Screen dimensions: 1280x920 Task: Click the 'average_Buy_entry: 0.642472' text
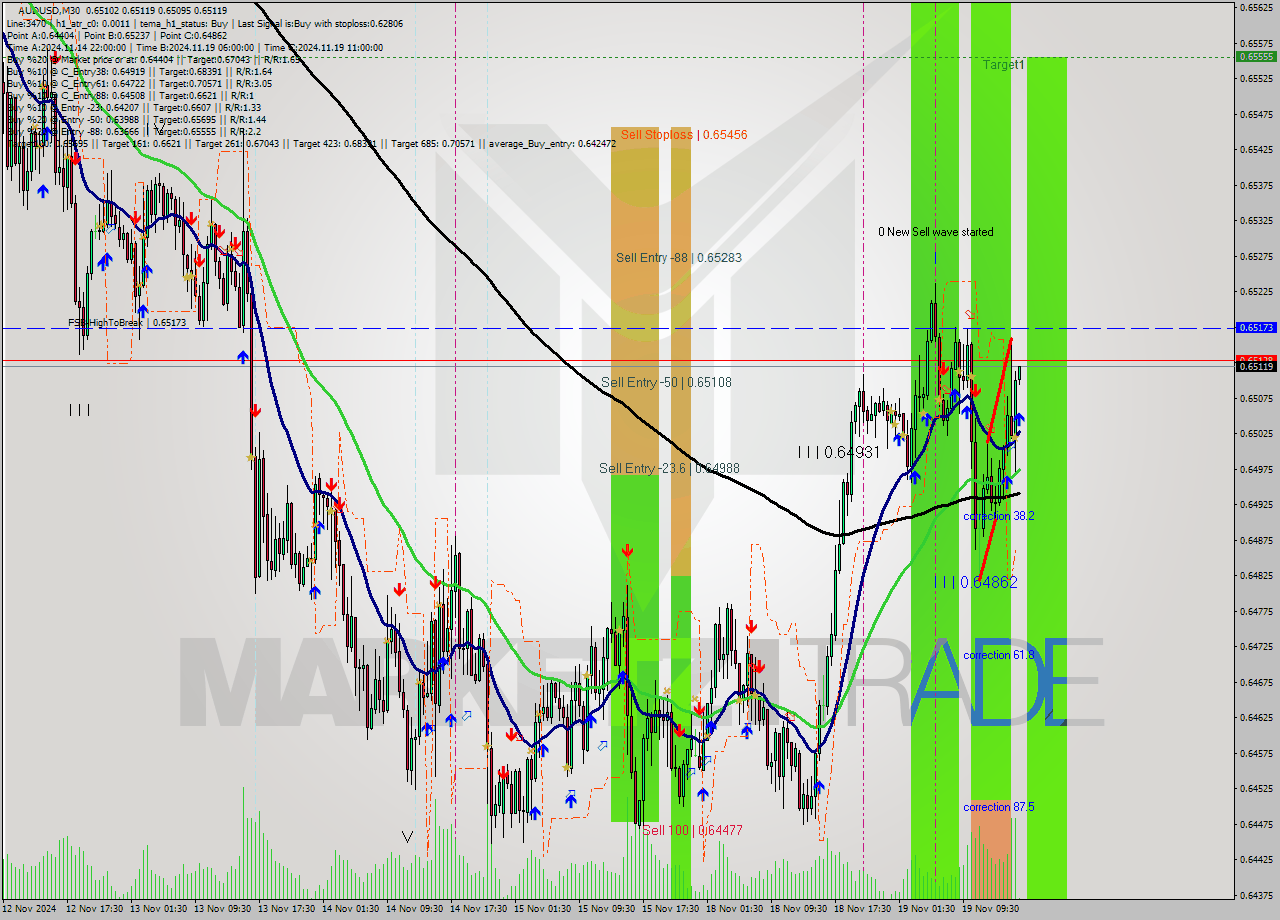point(552,143)
